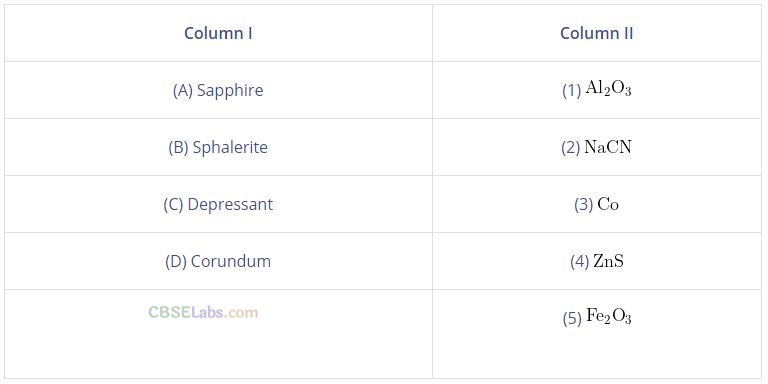Click the Al2O3 chemical formula
Image resolution: width=768 pixels, height=384 pixels.
coord(608,89)
